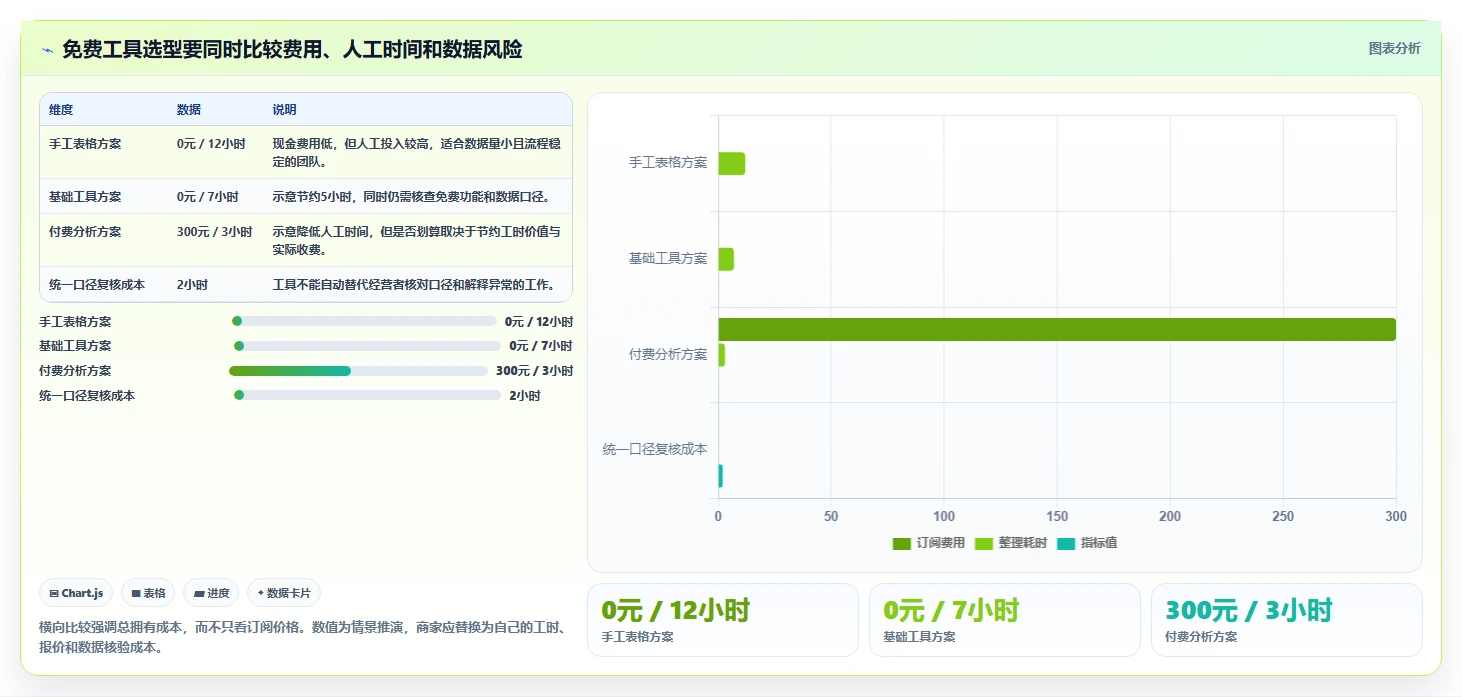Click the 维度 table header
Screen dimensions: 1462x697
pos(61,110)
